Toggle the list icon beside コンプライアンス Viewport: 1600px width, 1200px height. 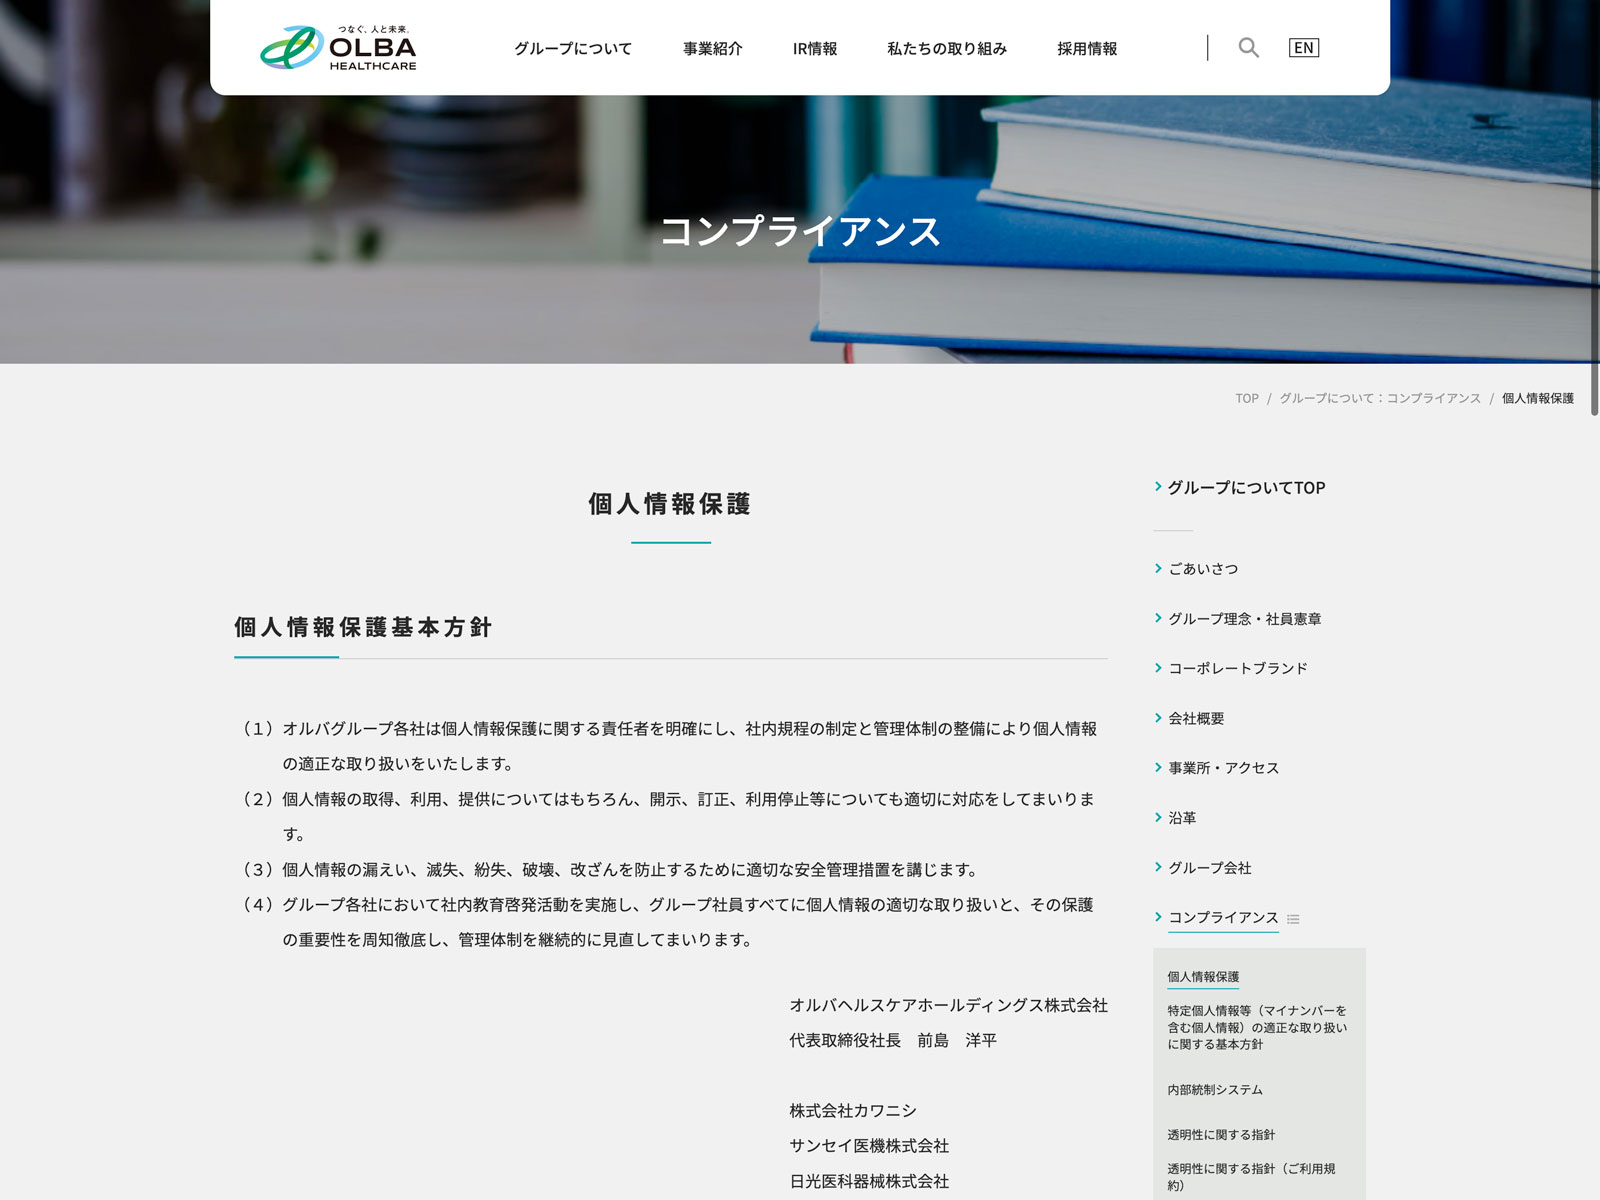(x=1293, y=919)
